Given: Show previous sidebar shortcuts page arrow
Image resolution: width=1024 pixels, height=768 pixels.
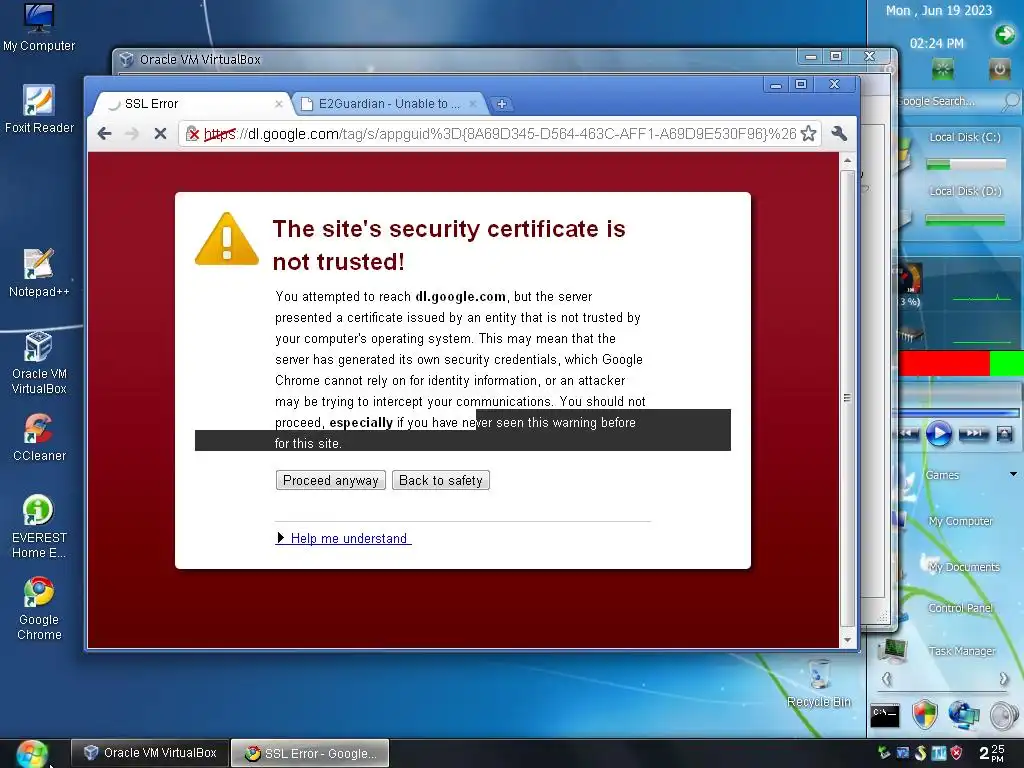Looking at the screenshot, I should click(886, 679).
